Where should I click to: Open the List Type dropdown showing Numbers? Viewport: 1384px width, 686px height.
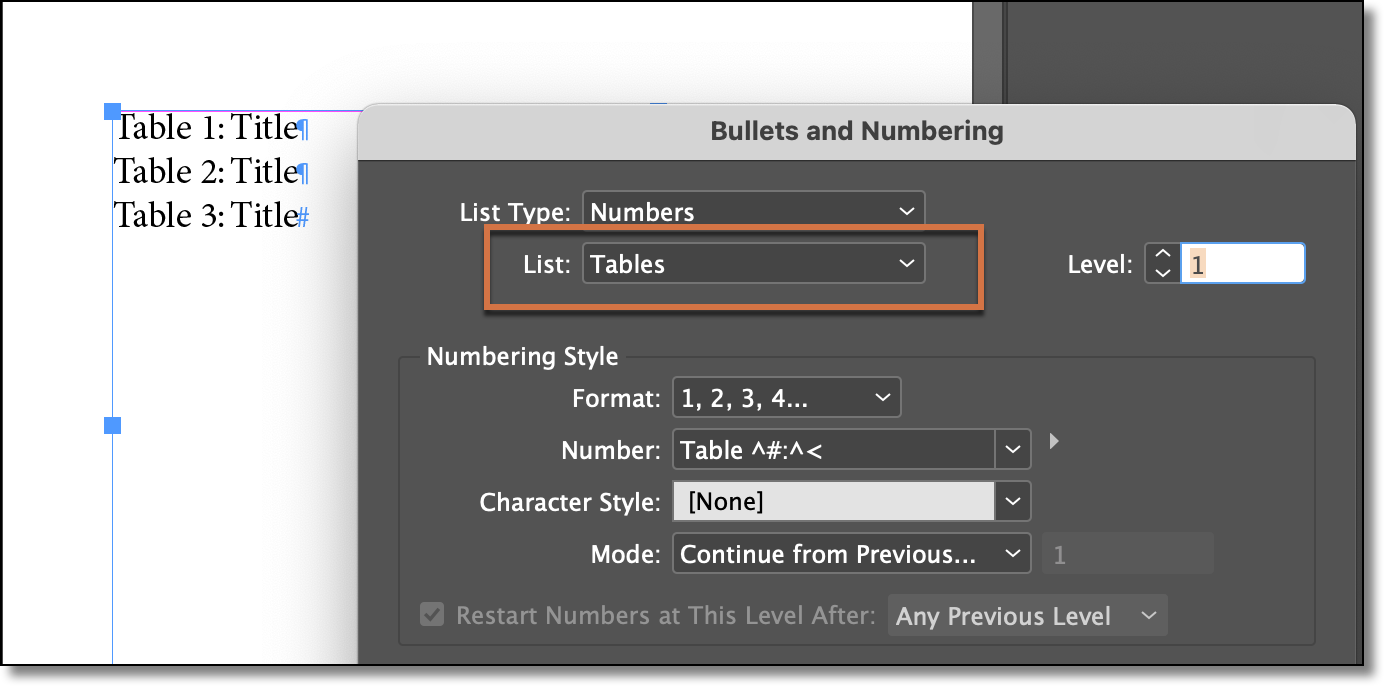coord(753,211)
